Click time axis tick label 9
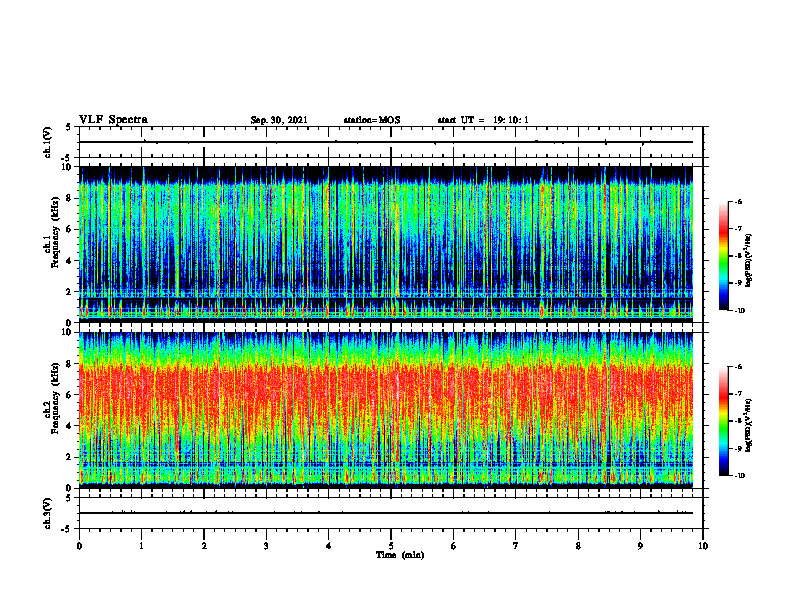This screenshot has width=792, height=612. pyautogui.click(x=640, y=546)
